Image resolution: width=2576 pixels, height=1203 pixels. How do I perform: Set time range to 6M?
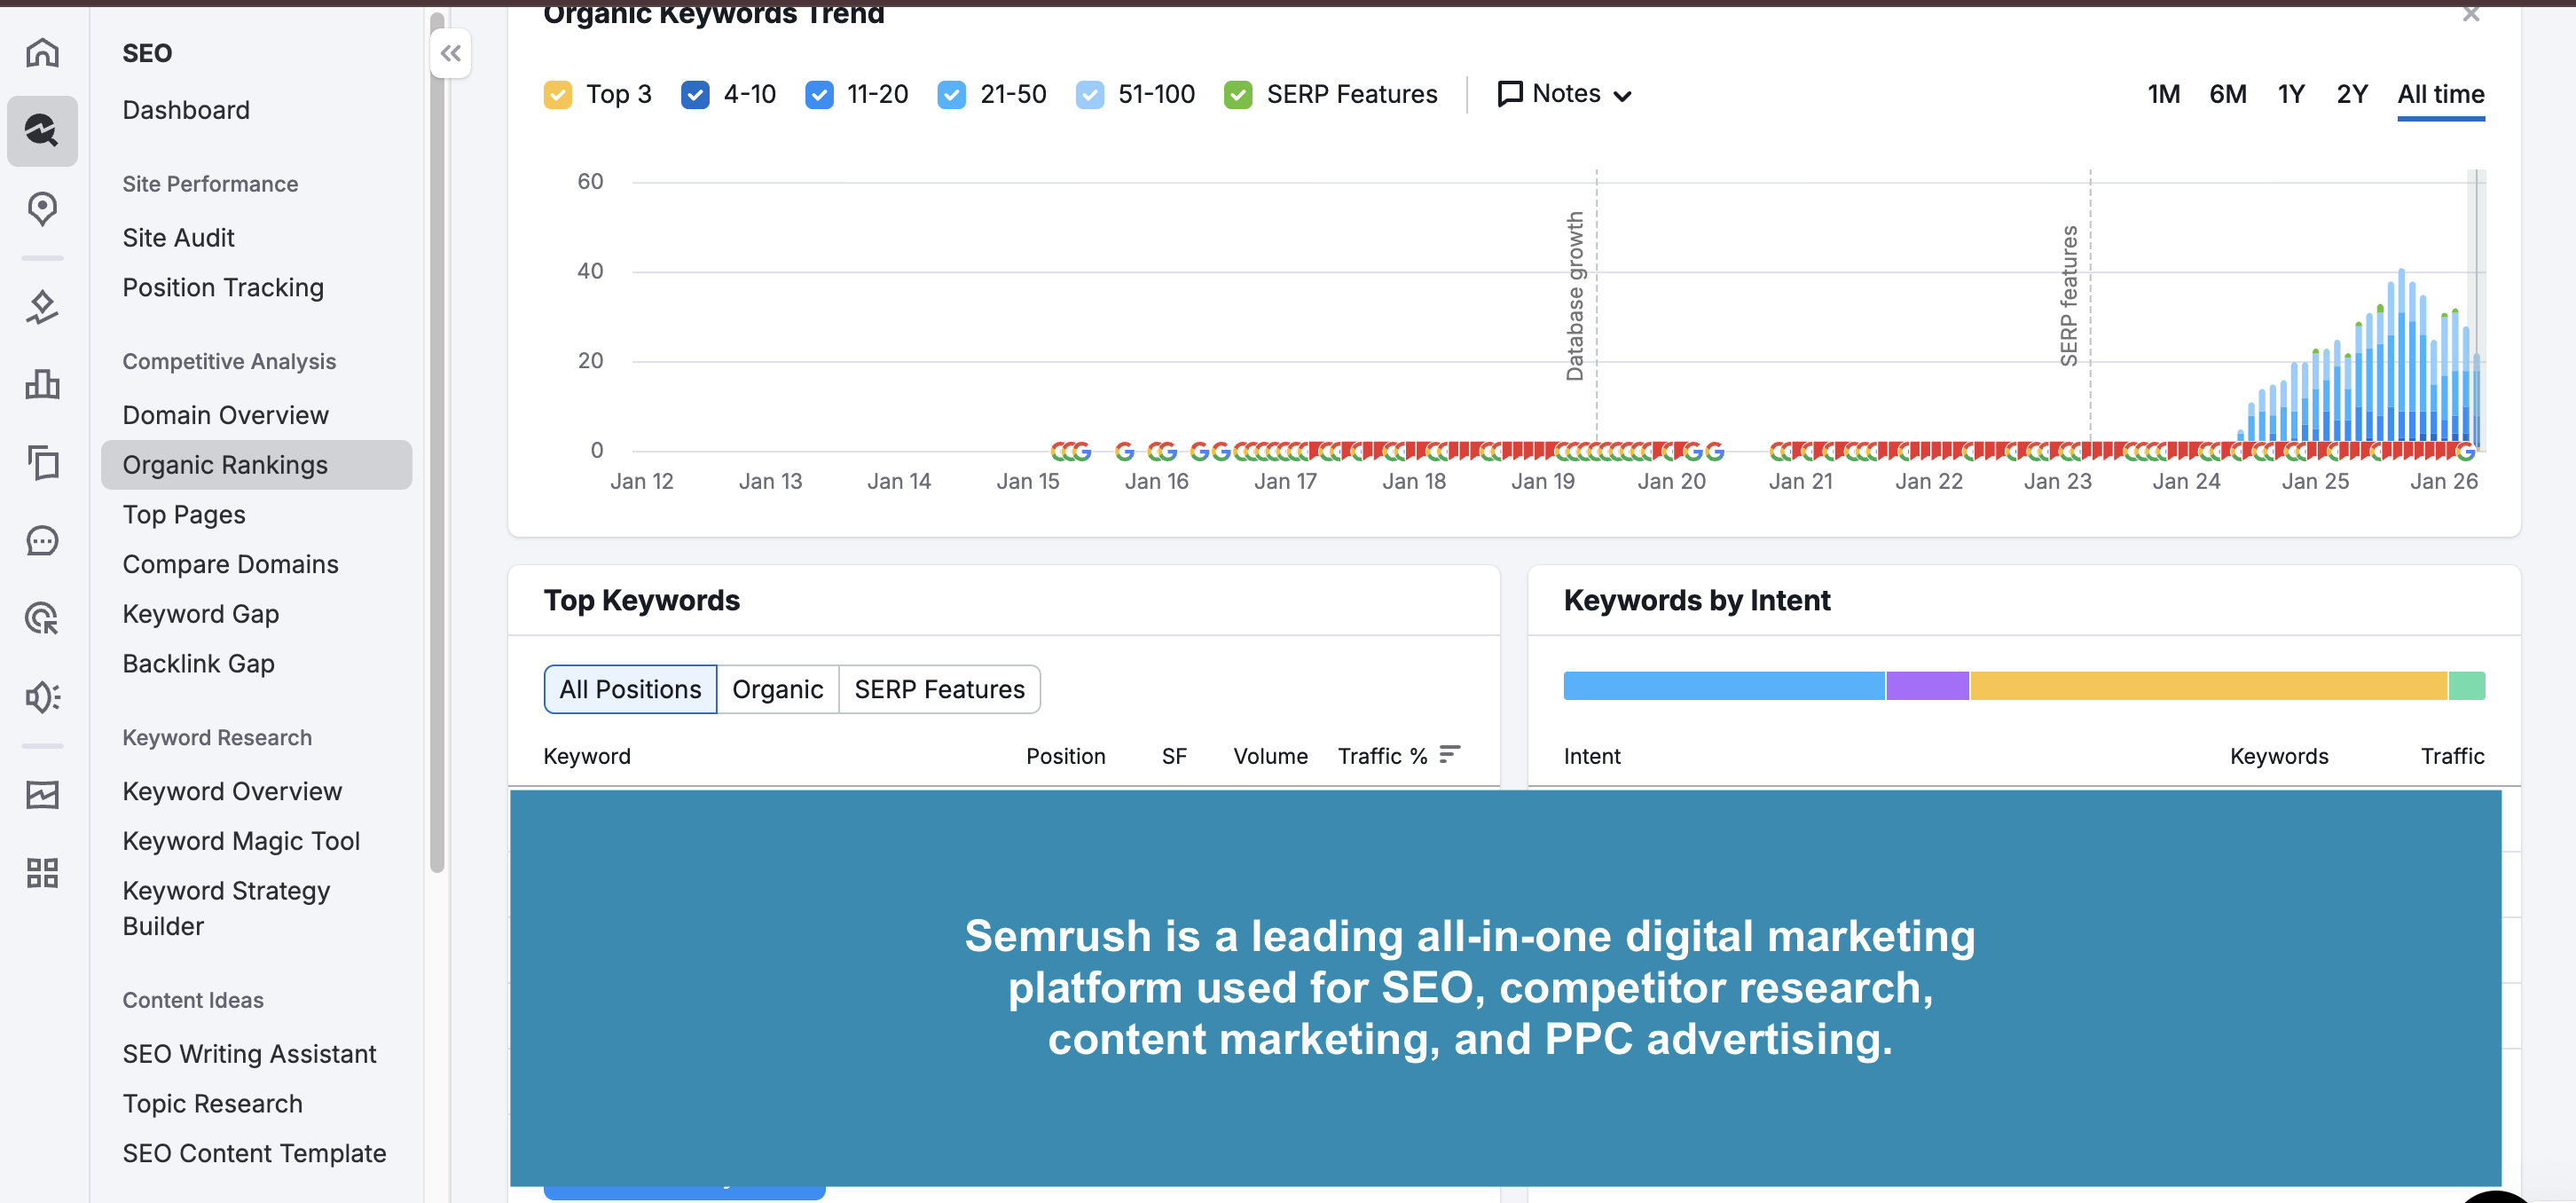click(x=2227, y=94)
